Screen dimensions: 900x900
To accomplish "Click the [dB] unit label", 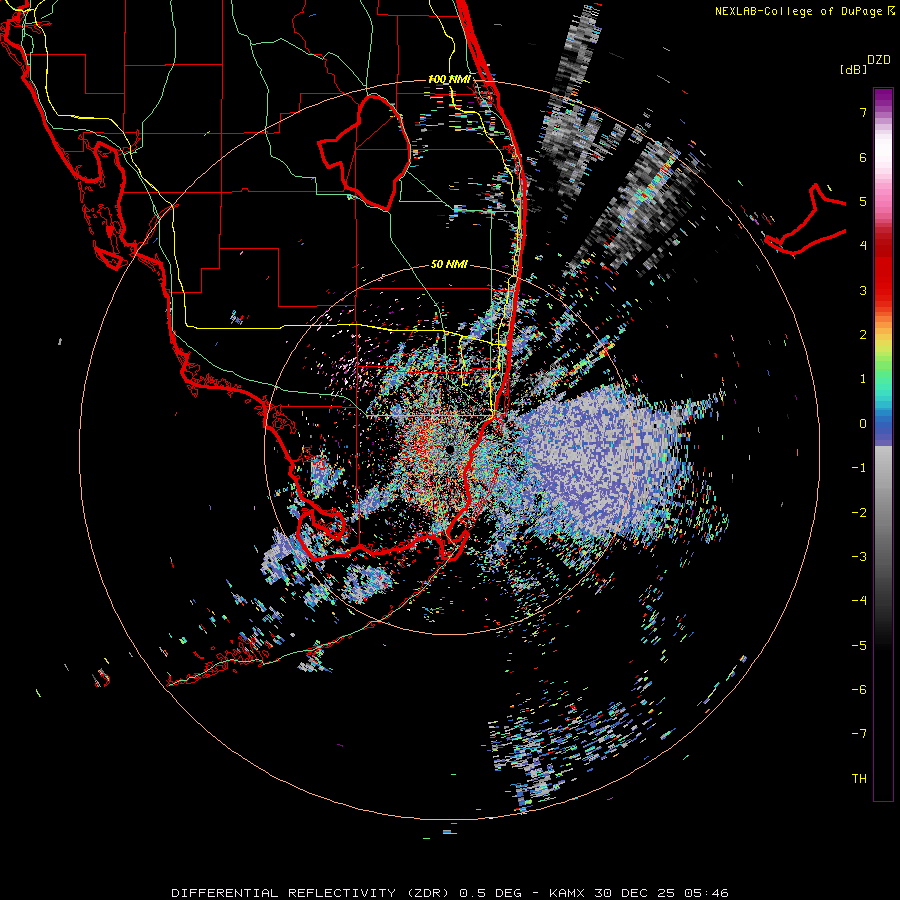I will point(854,69).
